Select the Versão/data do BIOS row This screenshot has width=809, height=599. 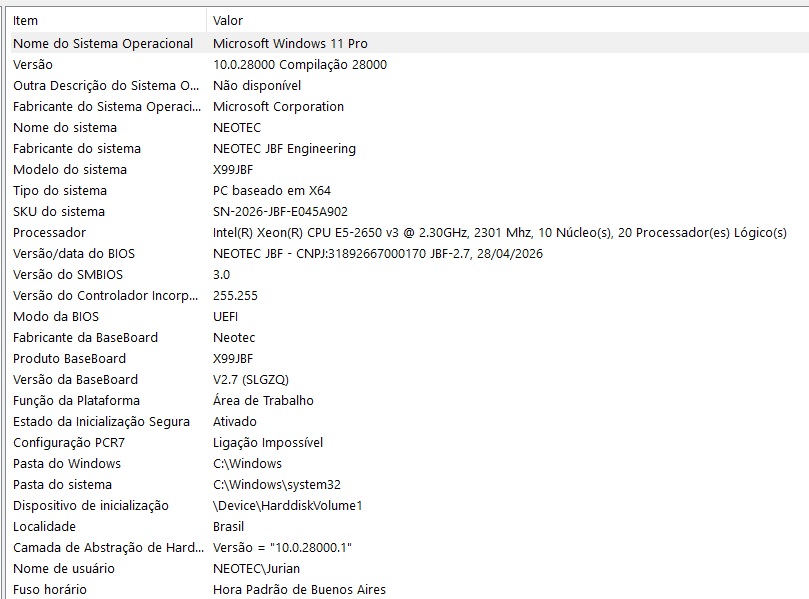pos(74,254)
